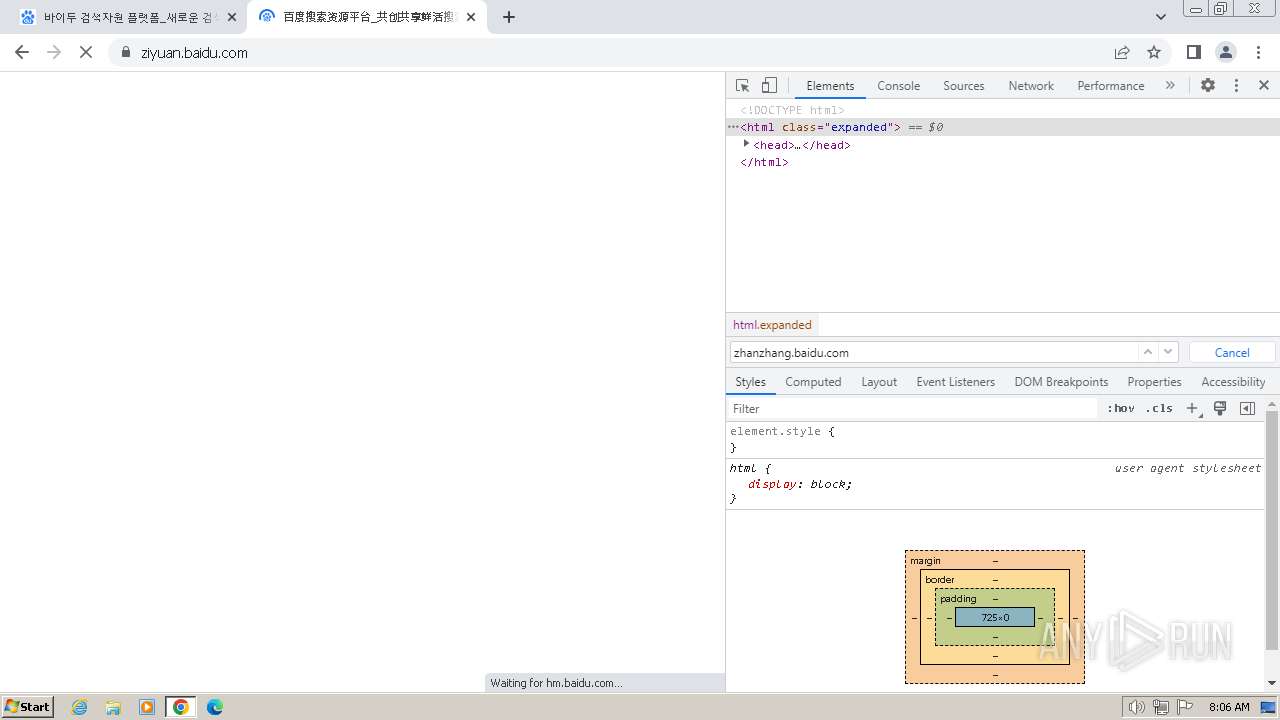This screenshot has height=720, width=1280.
Task: Open DevTools customize three-dot menu
Action: [1236, 86]
